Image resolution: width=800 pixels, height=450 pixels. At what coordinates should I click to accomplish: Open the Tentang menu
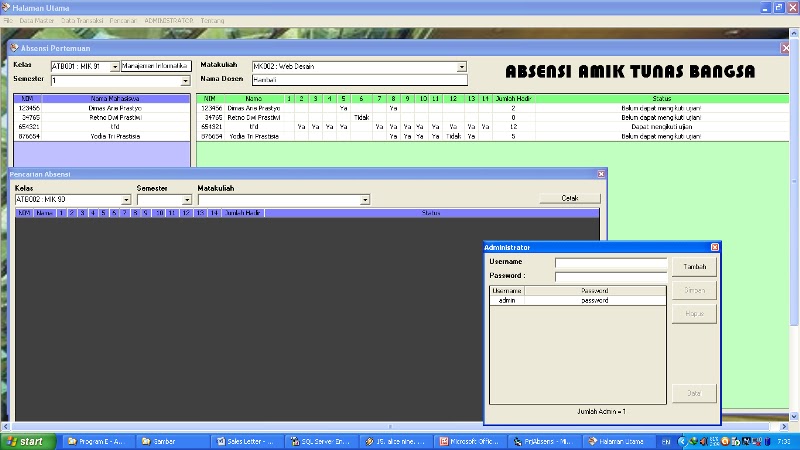(212, 21)
